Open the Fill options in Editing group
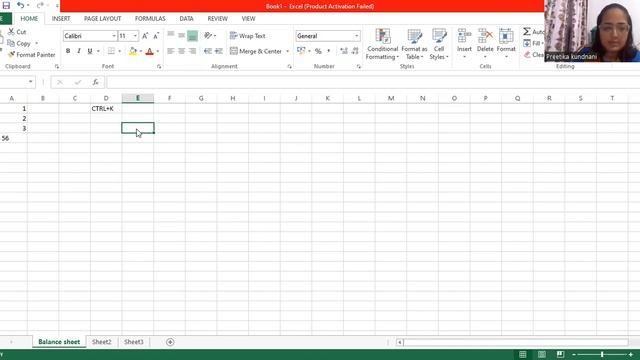640x360 pixels. click(533, 43)
